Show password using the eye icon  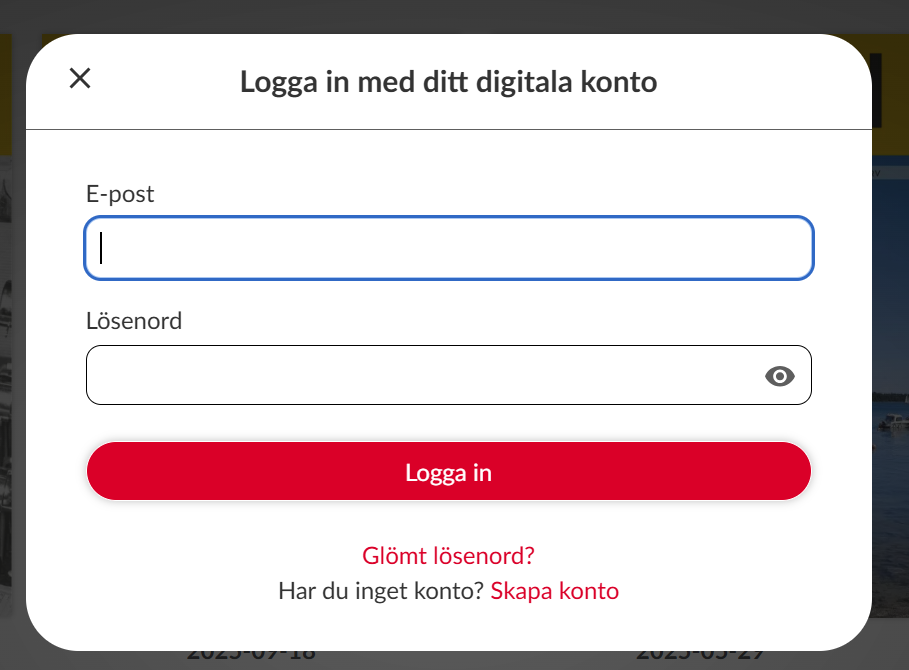[779, 376]
